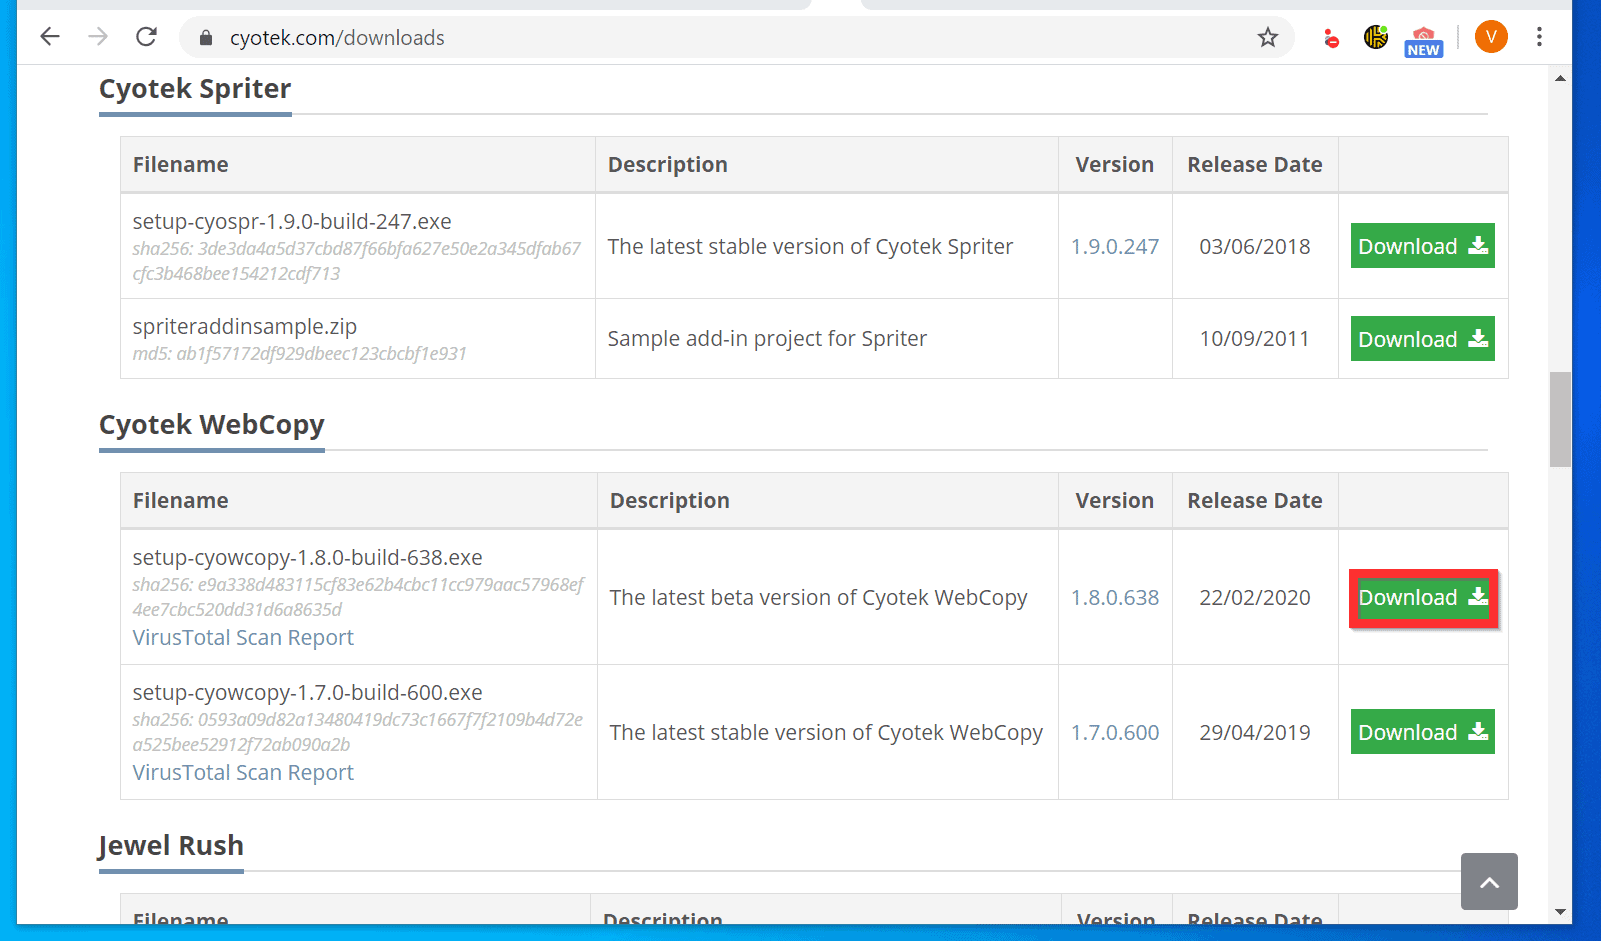The width and height of the screenshot is (1601, 941).
Task: Download setup-cyospr-1.9.0-build-247.exe
Action: point(1422,246)
